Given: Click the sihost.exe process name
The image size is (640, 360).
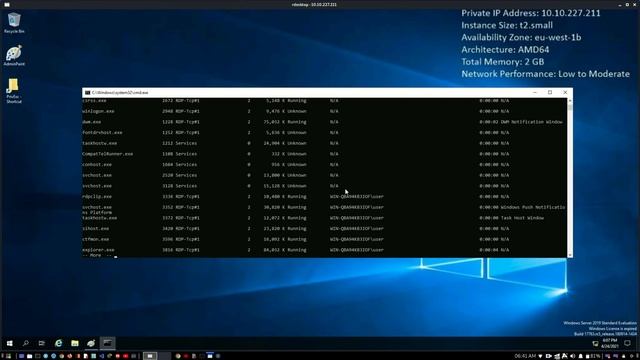Looking at the screenshot, I should pyautogui.click(x=96, y=229).
